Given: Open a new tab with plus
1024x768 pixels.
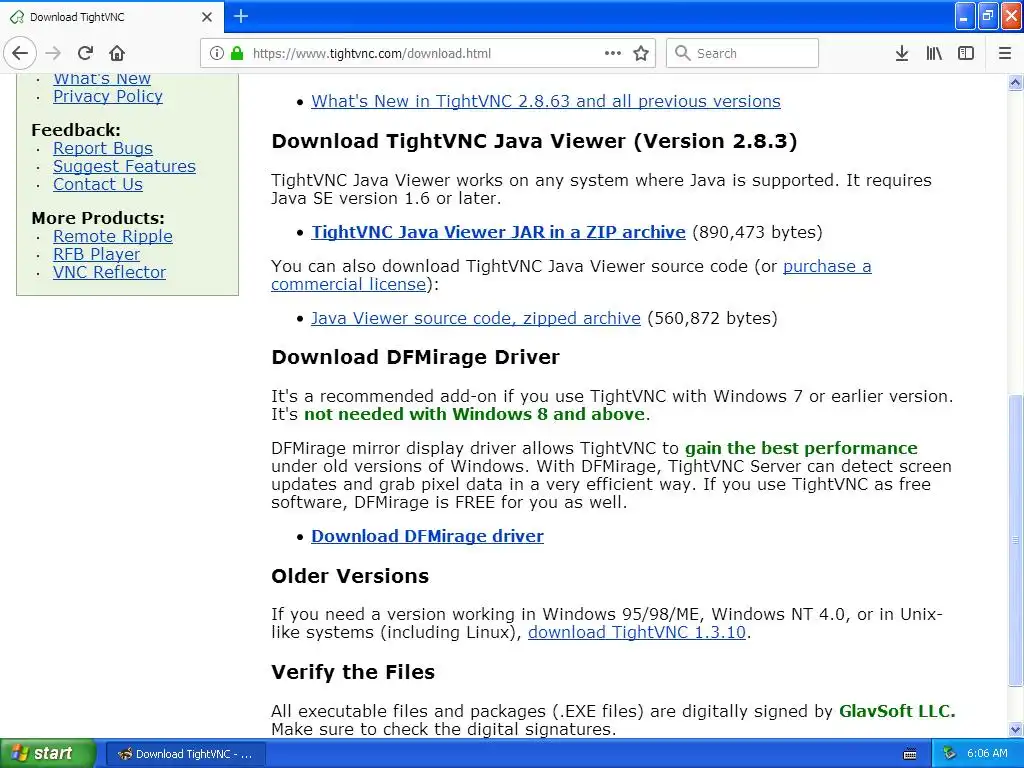Looking at the screenshot, I should point(241,16).
